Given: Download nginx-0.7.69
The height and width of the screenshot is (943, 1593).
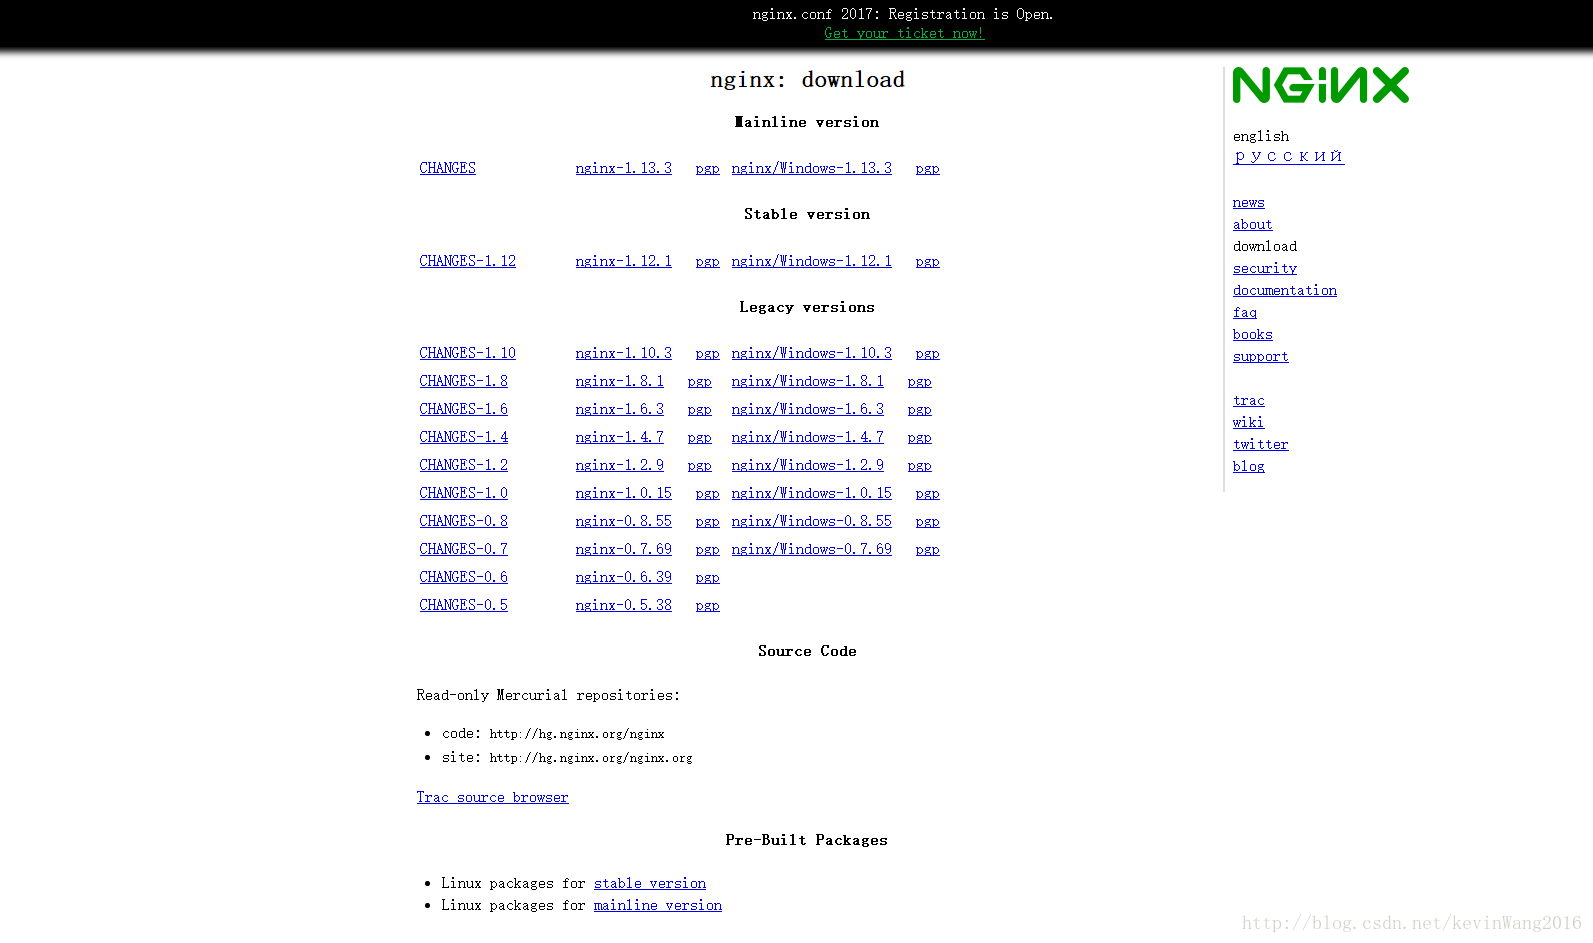Looking at the screenshot, I should tap(623, 549).
